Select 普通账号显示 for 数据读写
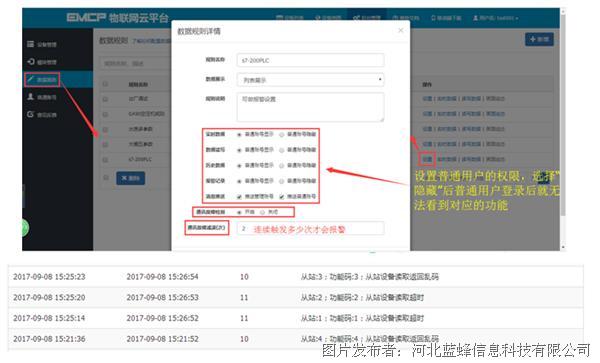This screenshot has width=600, height=363. pos(239,150)
